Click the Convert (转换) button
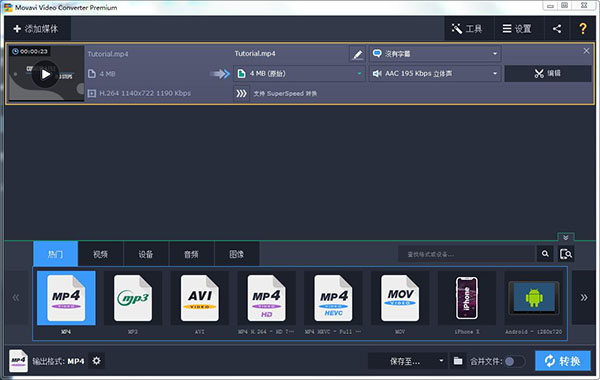The width and height of the screenshot is (600, 380). pyautogui.click(x=562, y=361)
